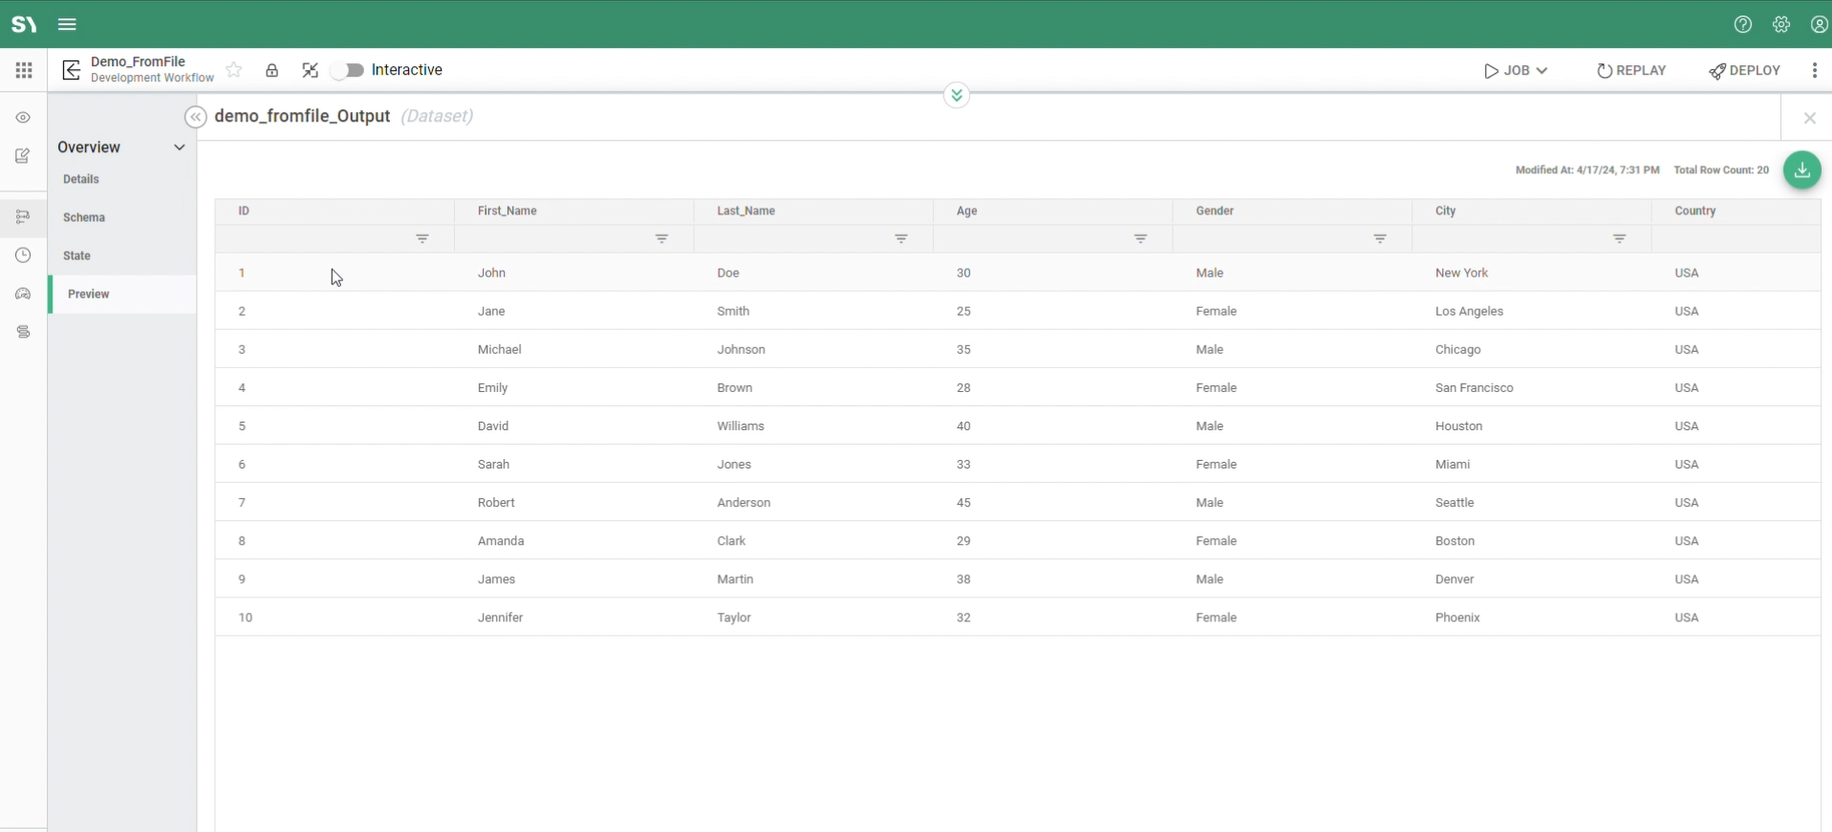Click the REPLAY button
The width and height of the screenshot is (1832, 832).
(x=1631, y=70)
